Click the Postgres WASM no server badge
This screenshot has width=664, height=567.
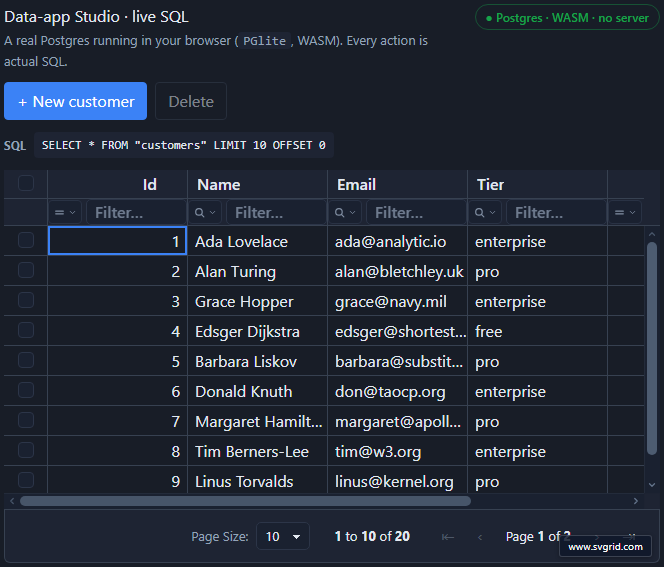click(x=567, y=18)
